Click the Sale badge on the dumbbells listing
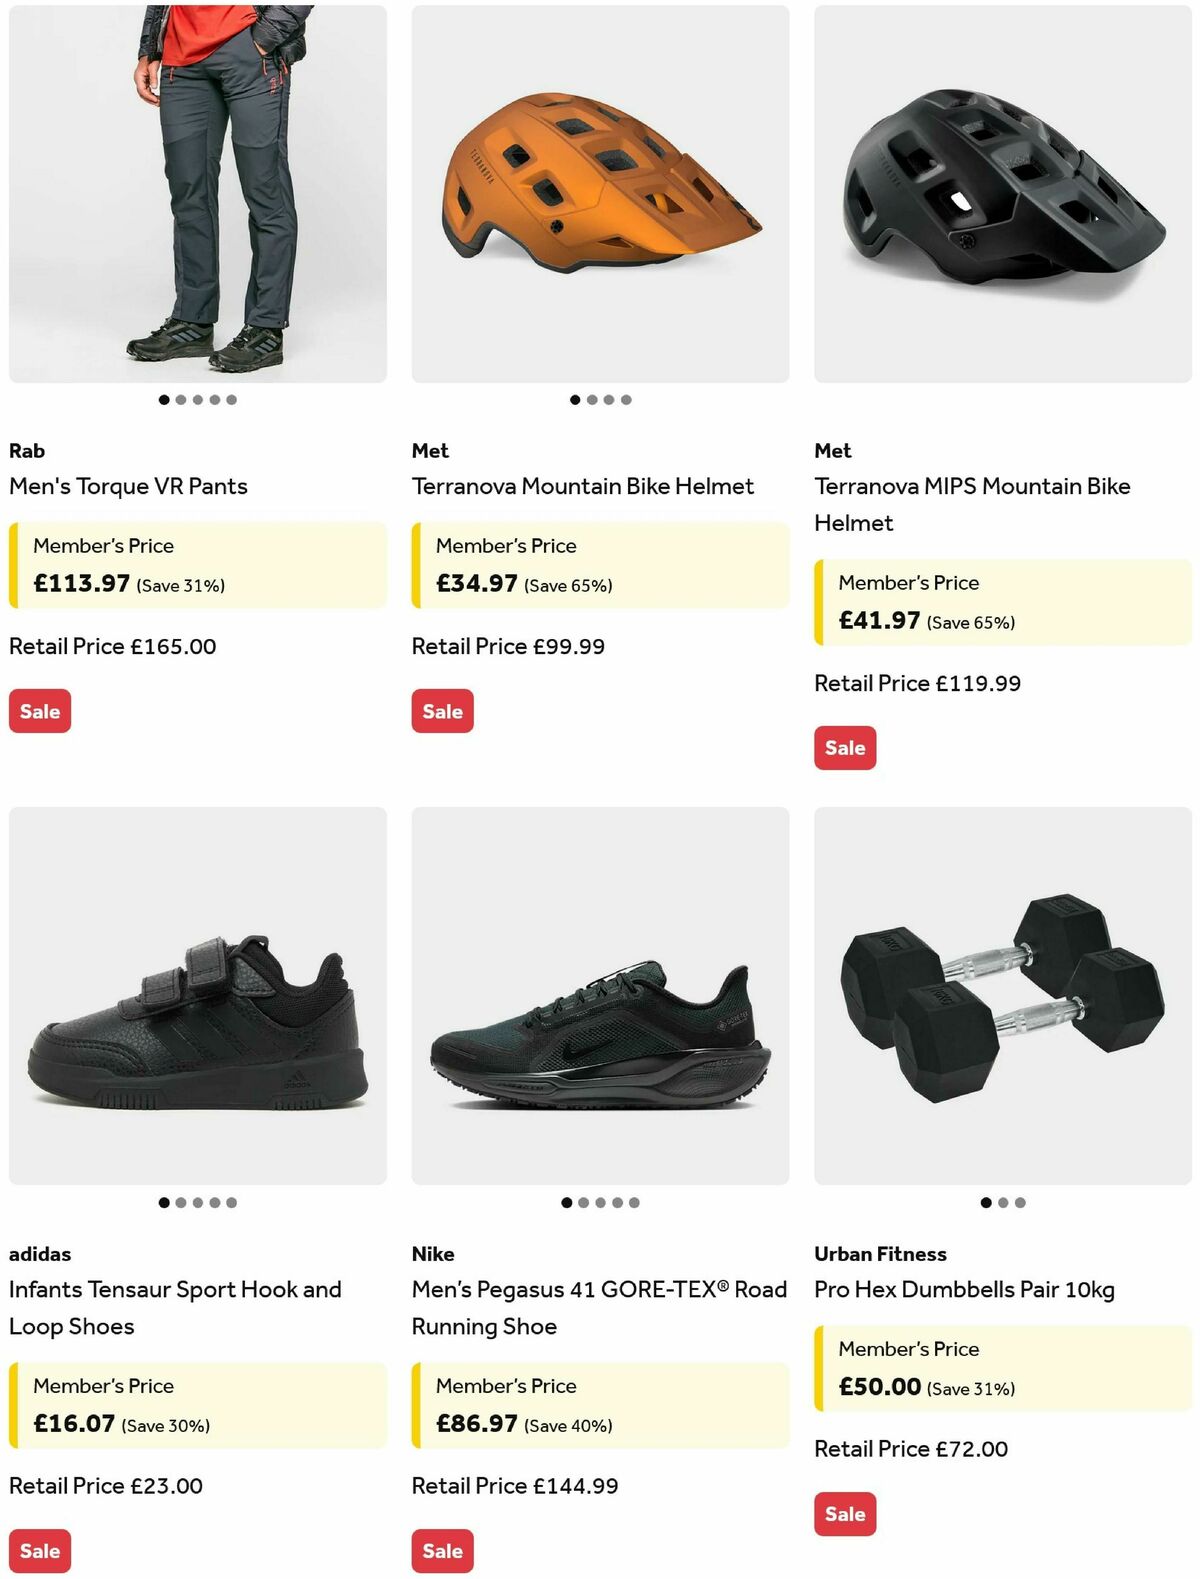The image size is (1200, 1579). click(x=845, y=1514)
